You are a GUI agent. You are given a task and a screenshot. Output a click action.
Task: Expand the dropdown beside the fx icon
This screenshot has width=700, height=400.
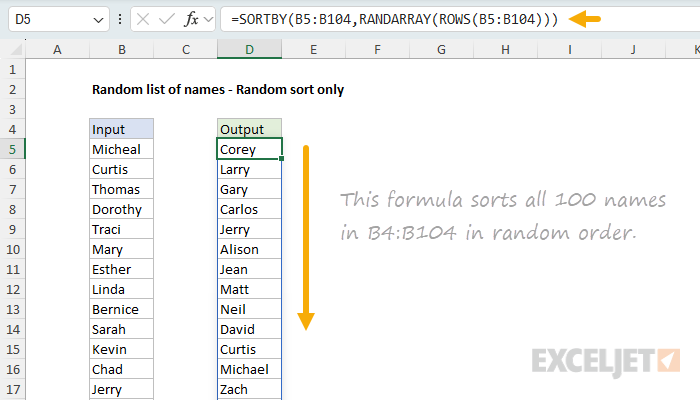(208, 19)
